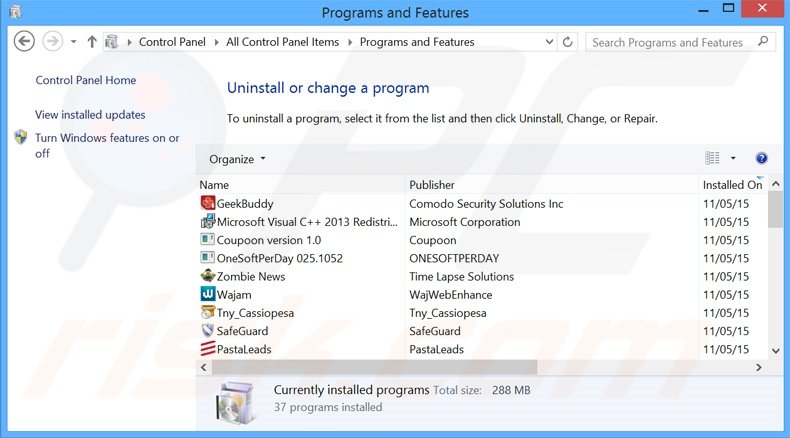Viewport: 790px width, 438px height.
Task: Select All Control Panel Items breadcrumb
Action: [x=282, y=42]
